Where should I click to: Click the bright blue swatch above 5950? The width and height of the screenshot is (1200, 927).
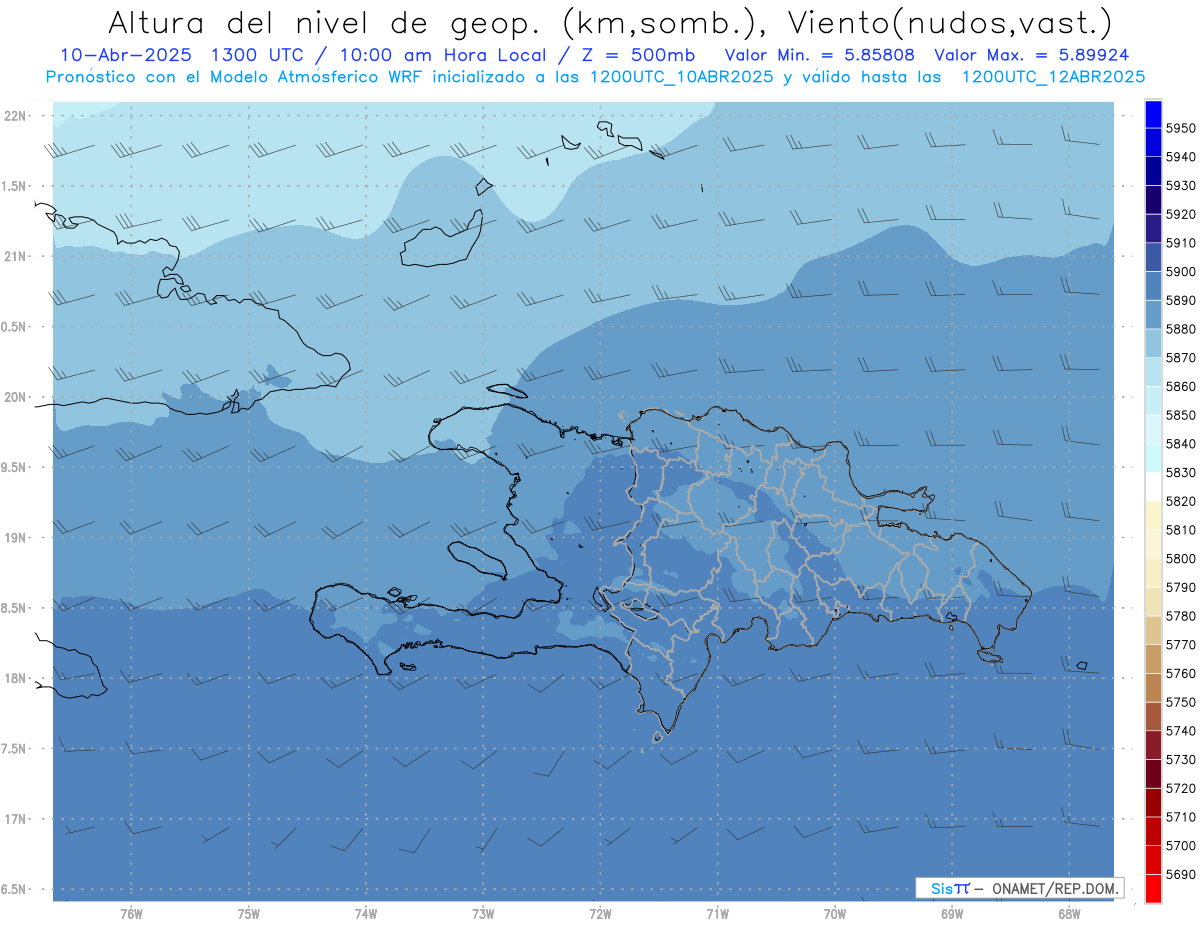pos(1153,114)
